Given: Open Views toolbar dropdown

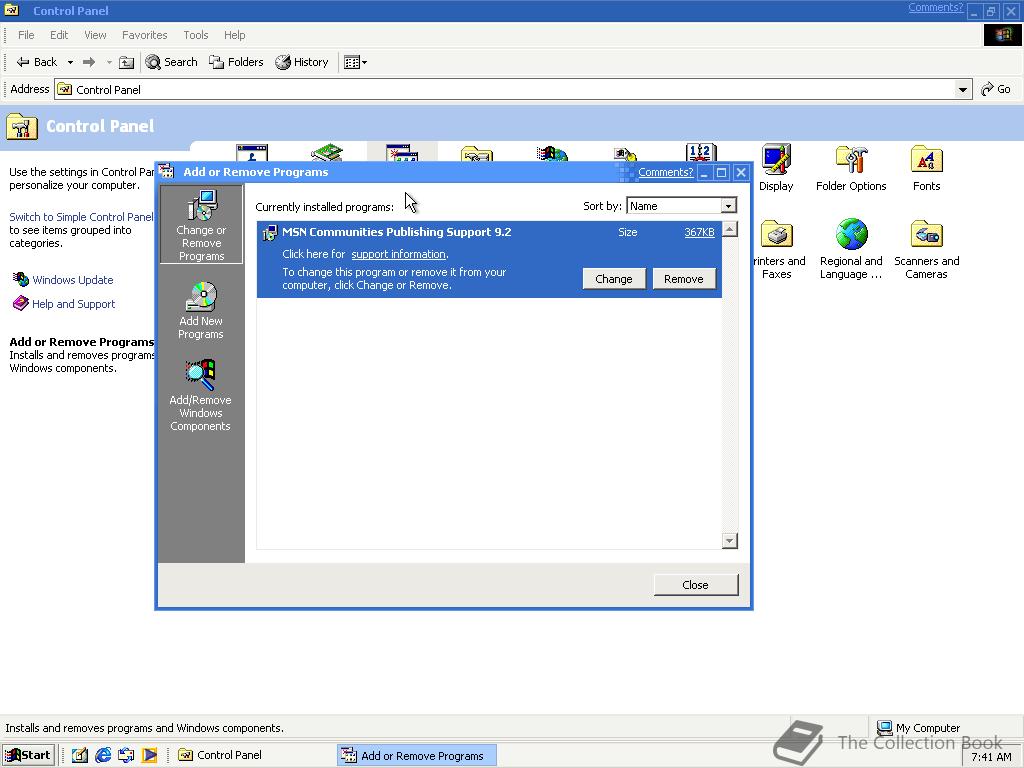Looking at the screenshot, I should point(355,62).
